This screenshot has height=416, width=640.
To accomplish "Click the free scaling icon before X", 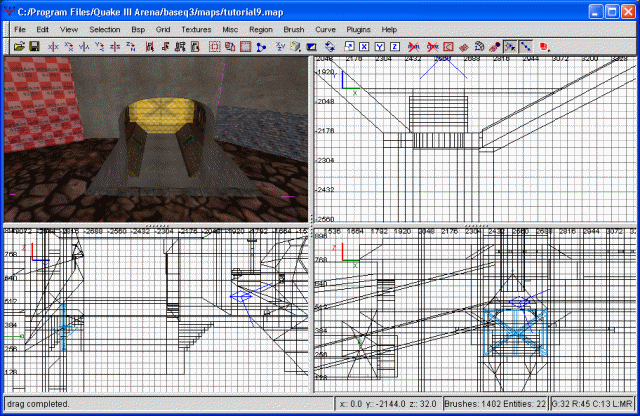I will (x=349, y=47).
